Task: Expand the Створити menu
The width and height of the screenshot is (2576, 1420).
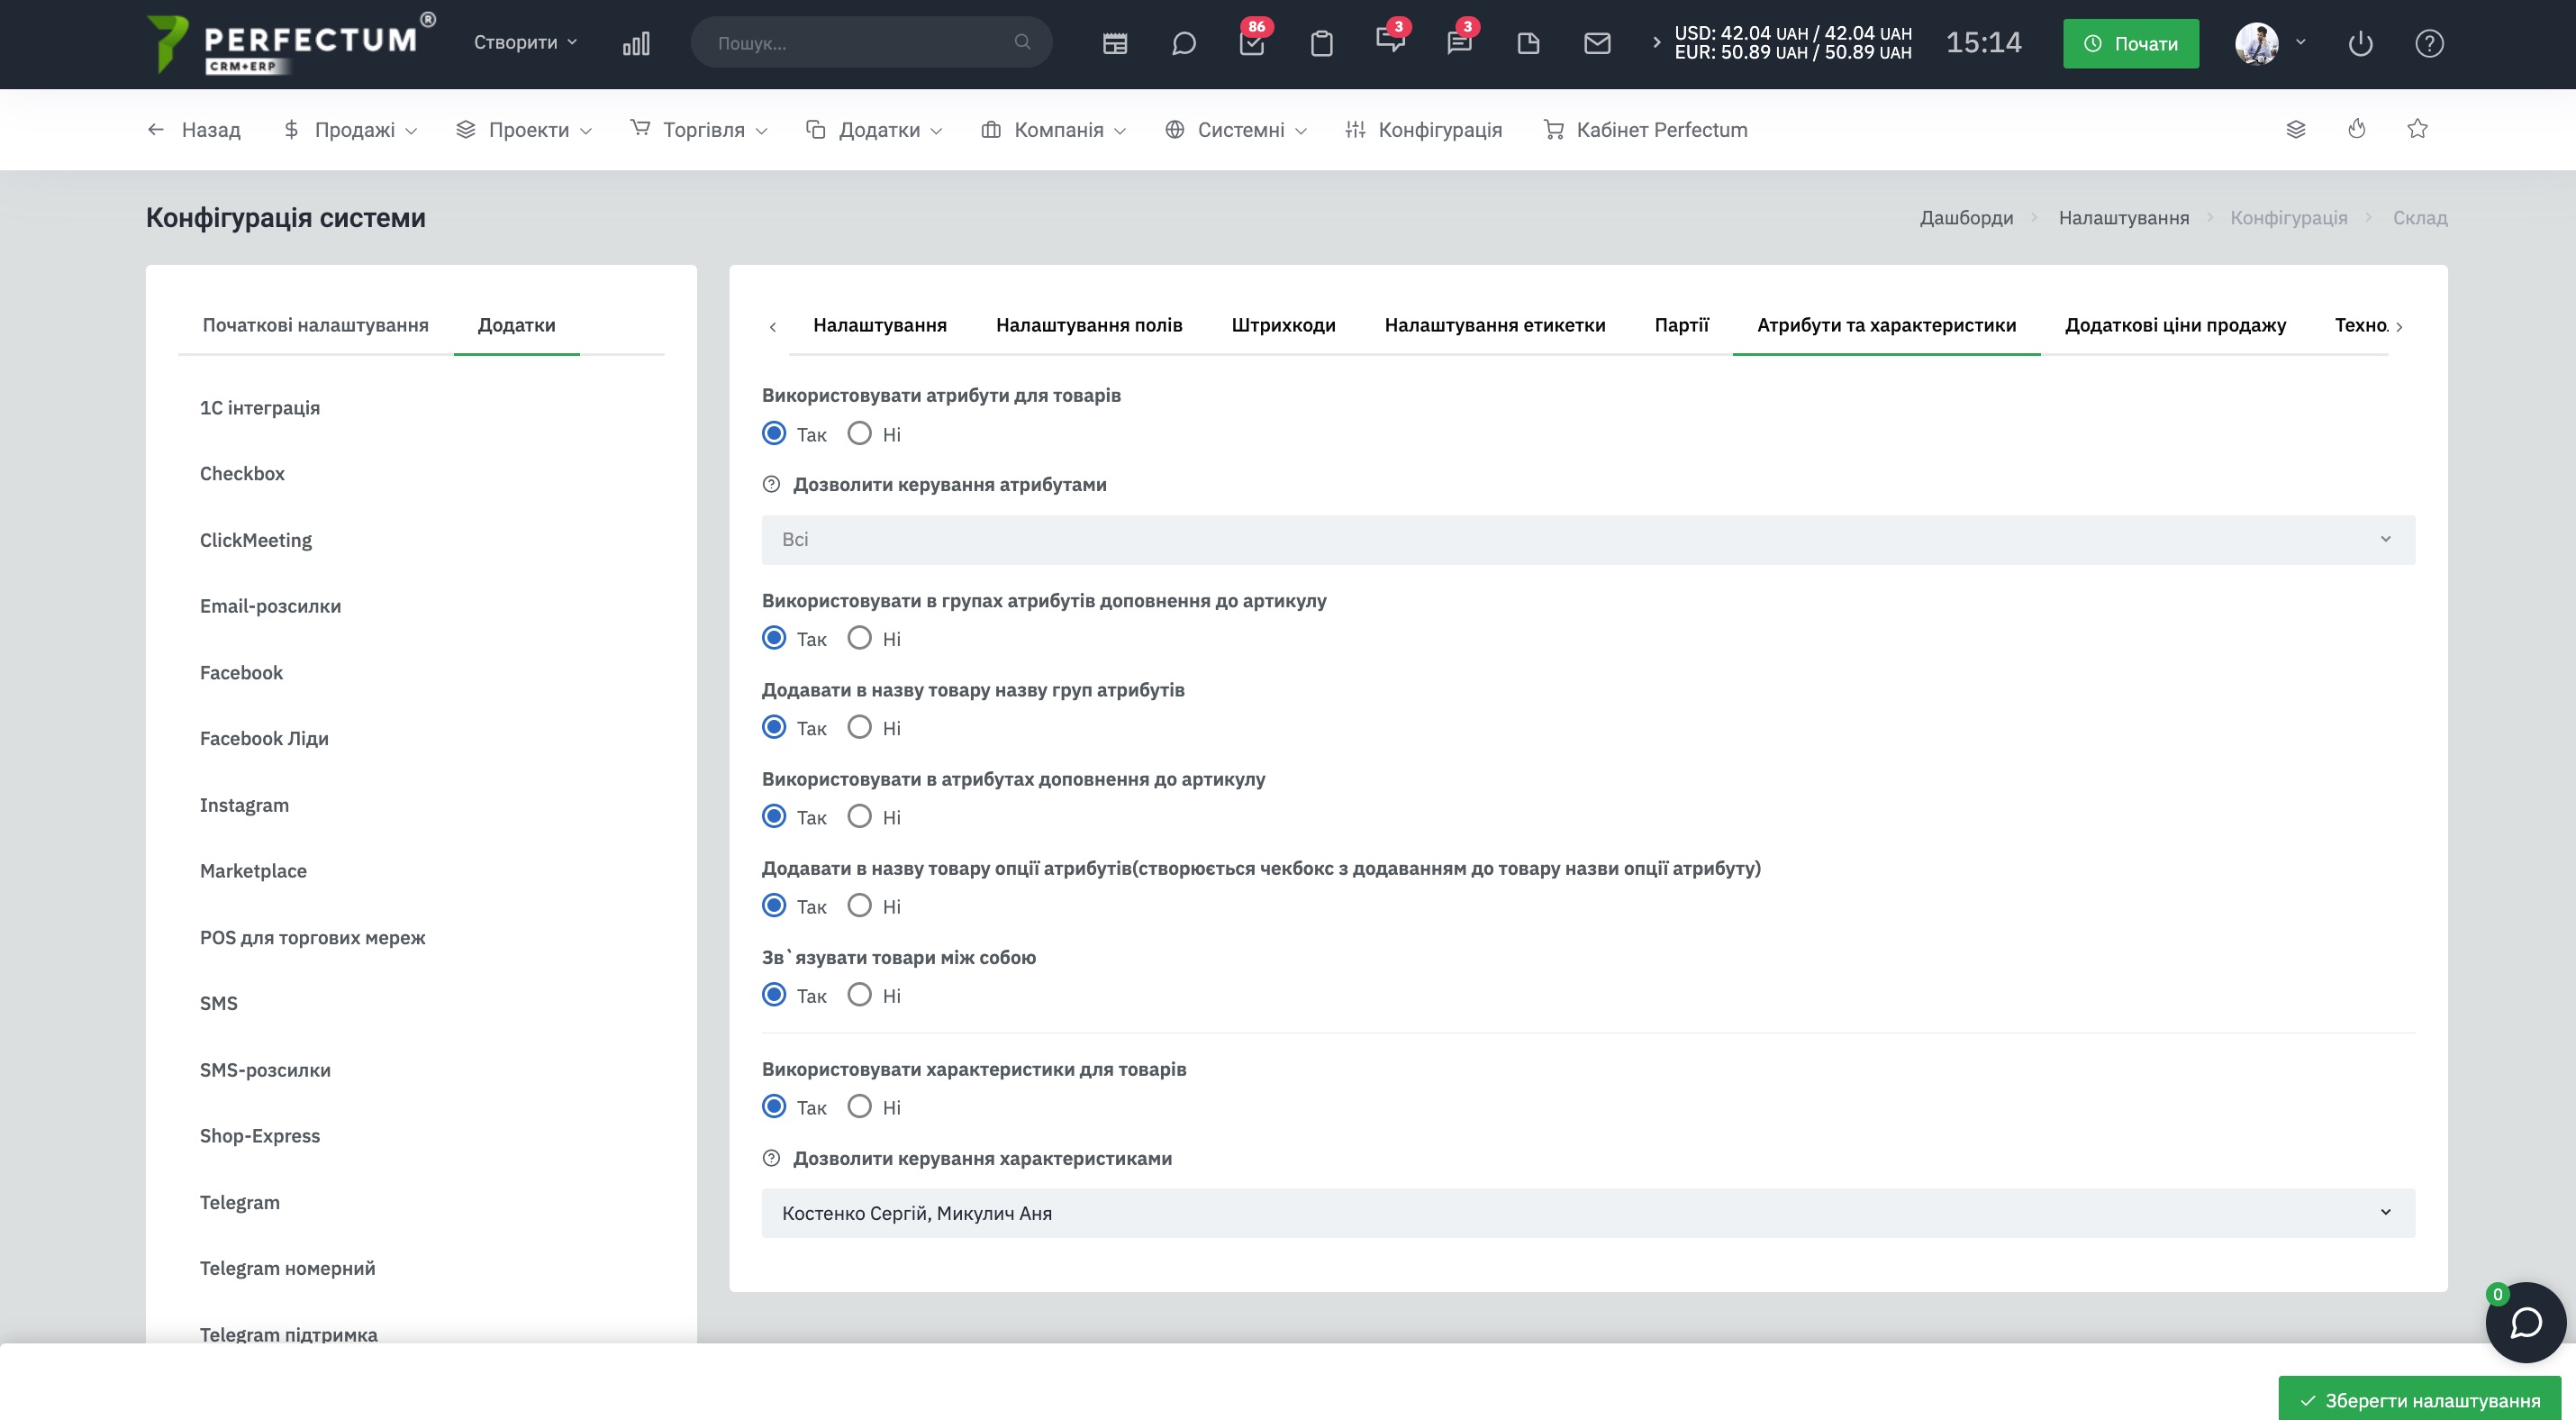Action: pos(525,42)
